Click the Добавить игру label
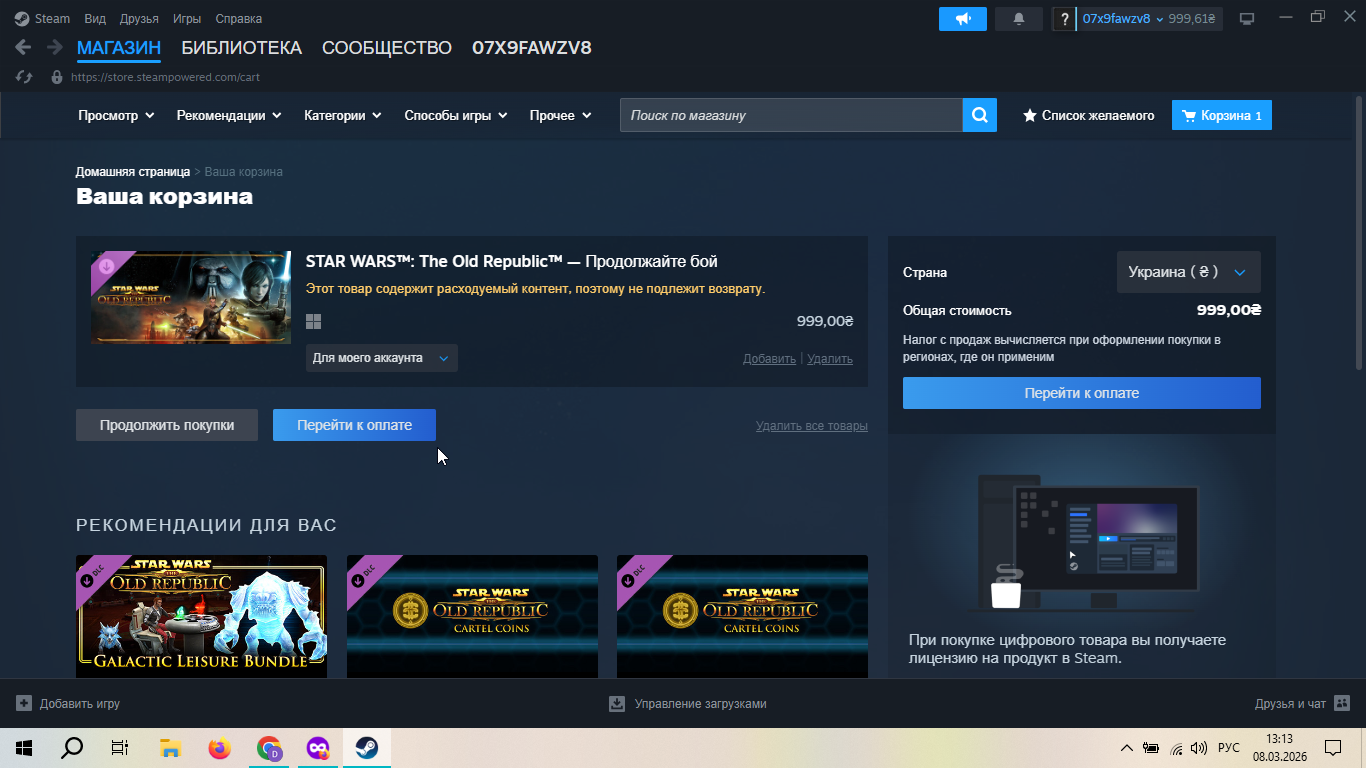 click(80, 704)
